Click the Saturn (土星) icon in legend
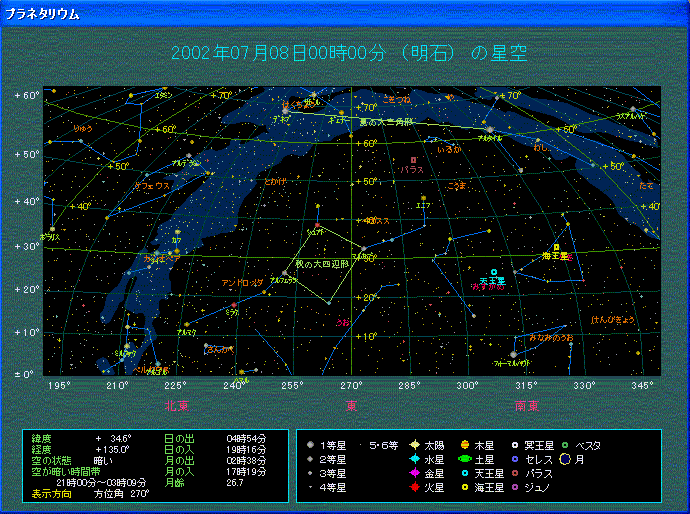Viewport: 690px width, 514px height. tap(465, 459)
